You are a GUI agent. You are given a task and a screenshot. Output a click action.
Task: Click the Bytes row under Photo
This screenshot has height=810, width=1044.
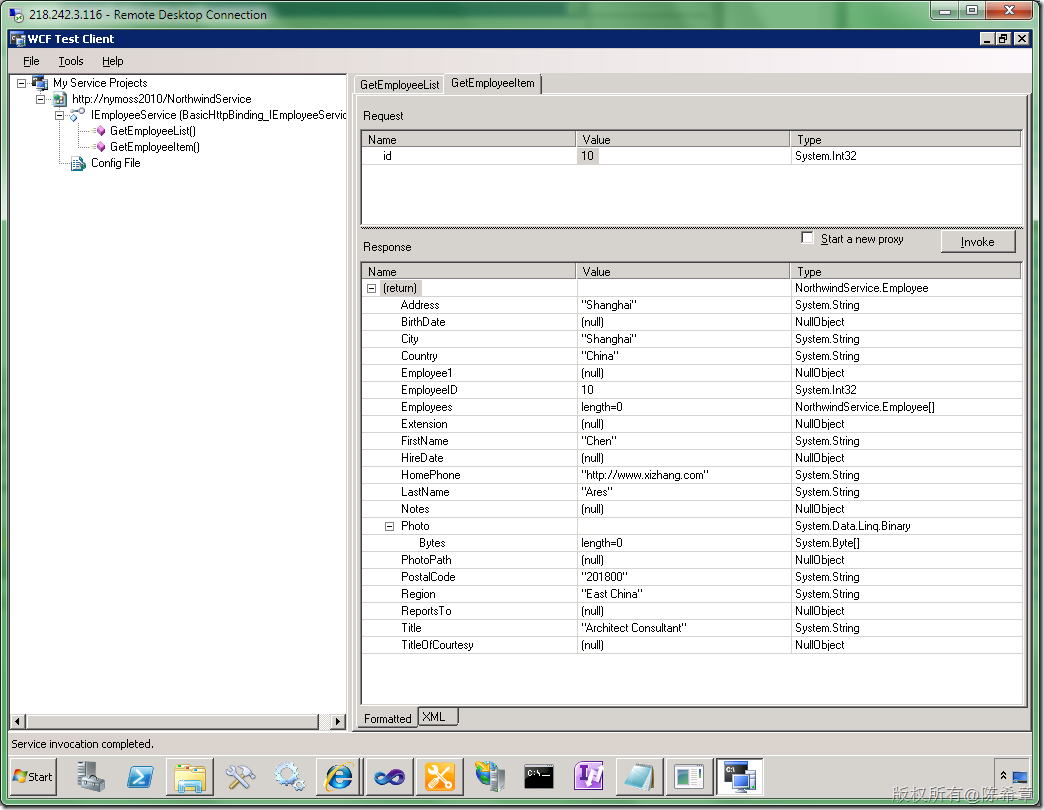(692, 543)
